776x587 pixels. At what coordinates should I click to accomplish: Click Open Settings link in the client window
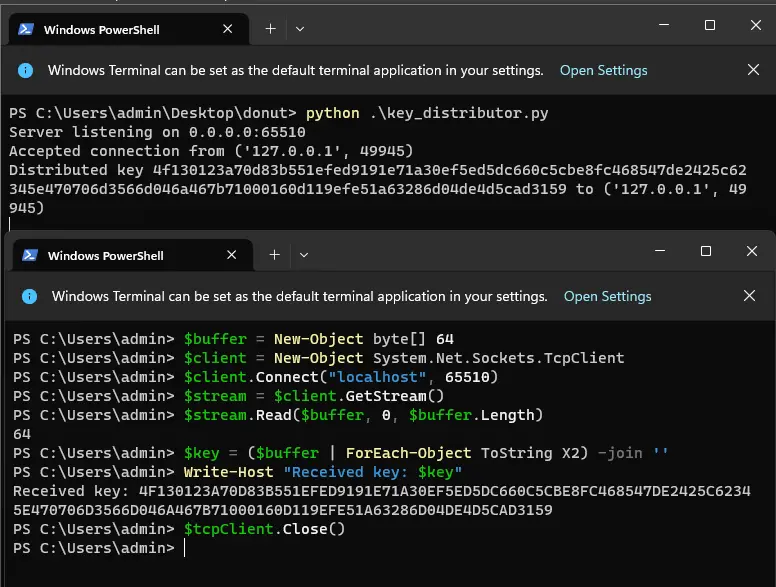coord(607,297)
